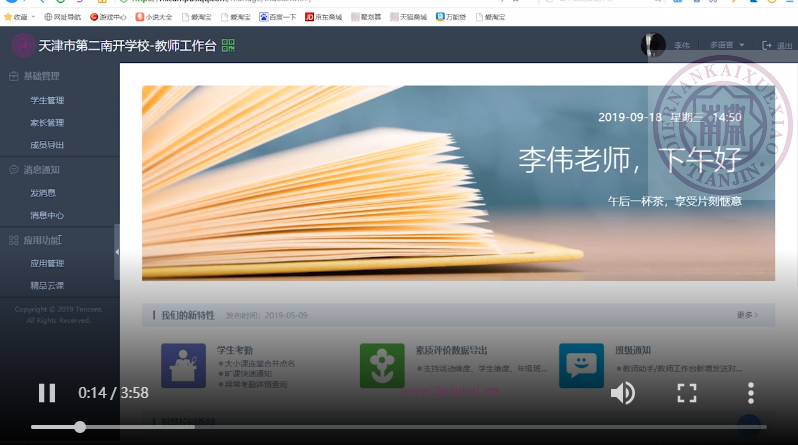Click the 班级通知 chat icon
This screenshot has width=798, height=445.
[x=581, y=366]
